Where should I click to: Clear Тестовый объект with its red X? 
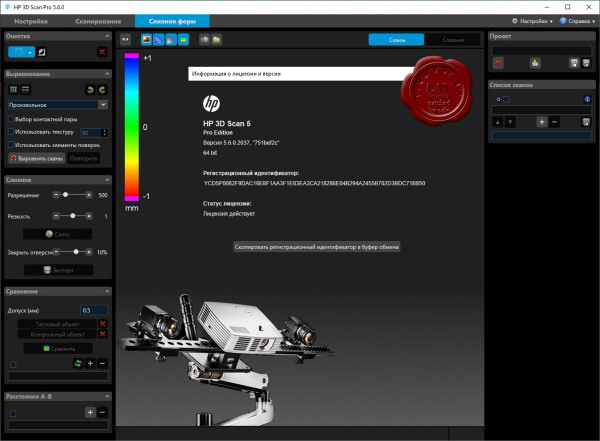pyautogui.click(x=103, y=324)
